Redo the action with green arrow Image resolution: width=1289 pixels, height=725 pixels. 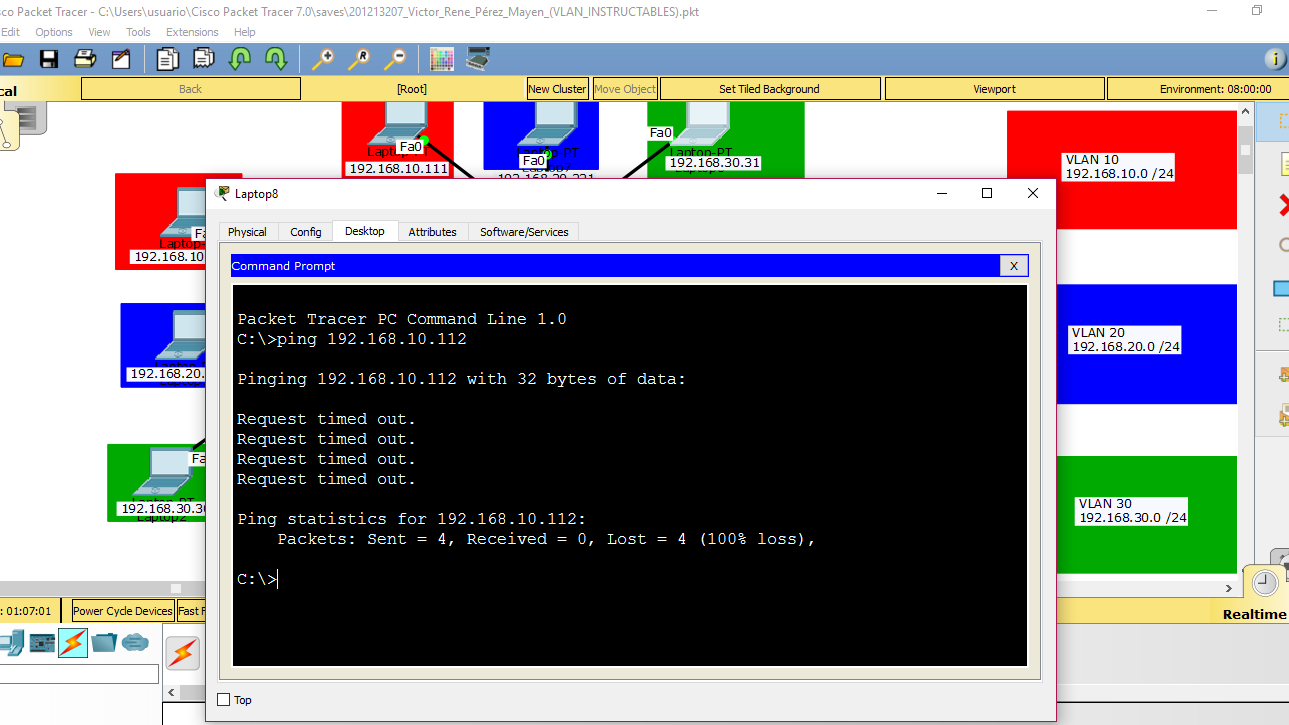coord(276,59)
